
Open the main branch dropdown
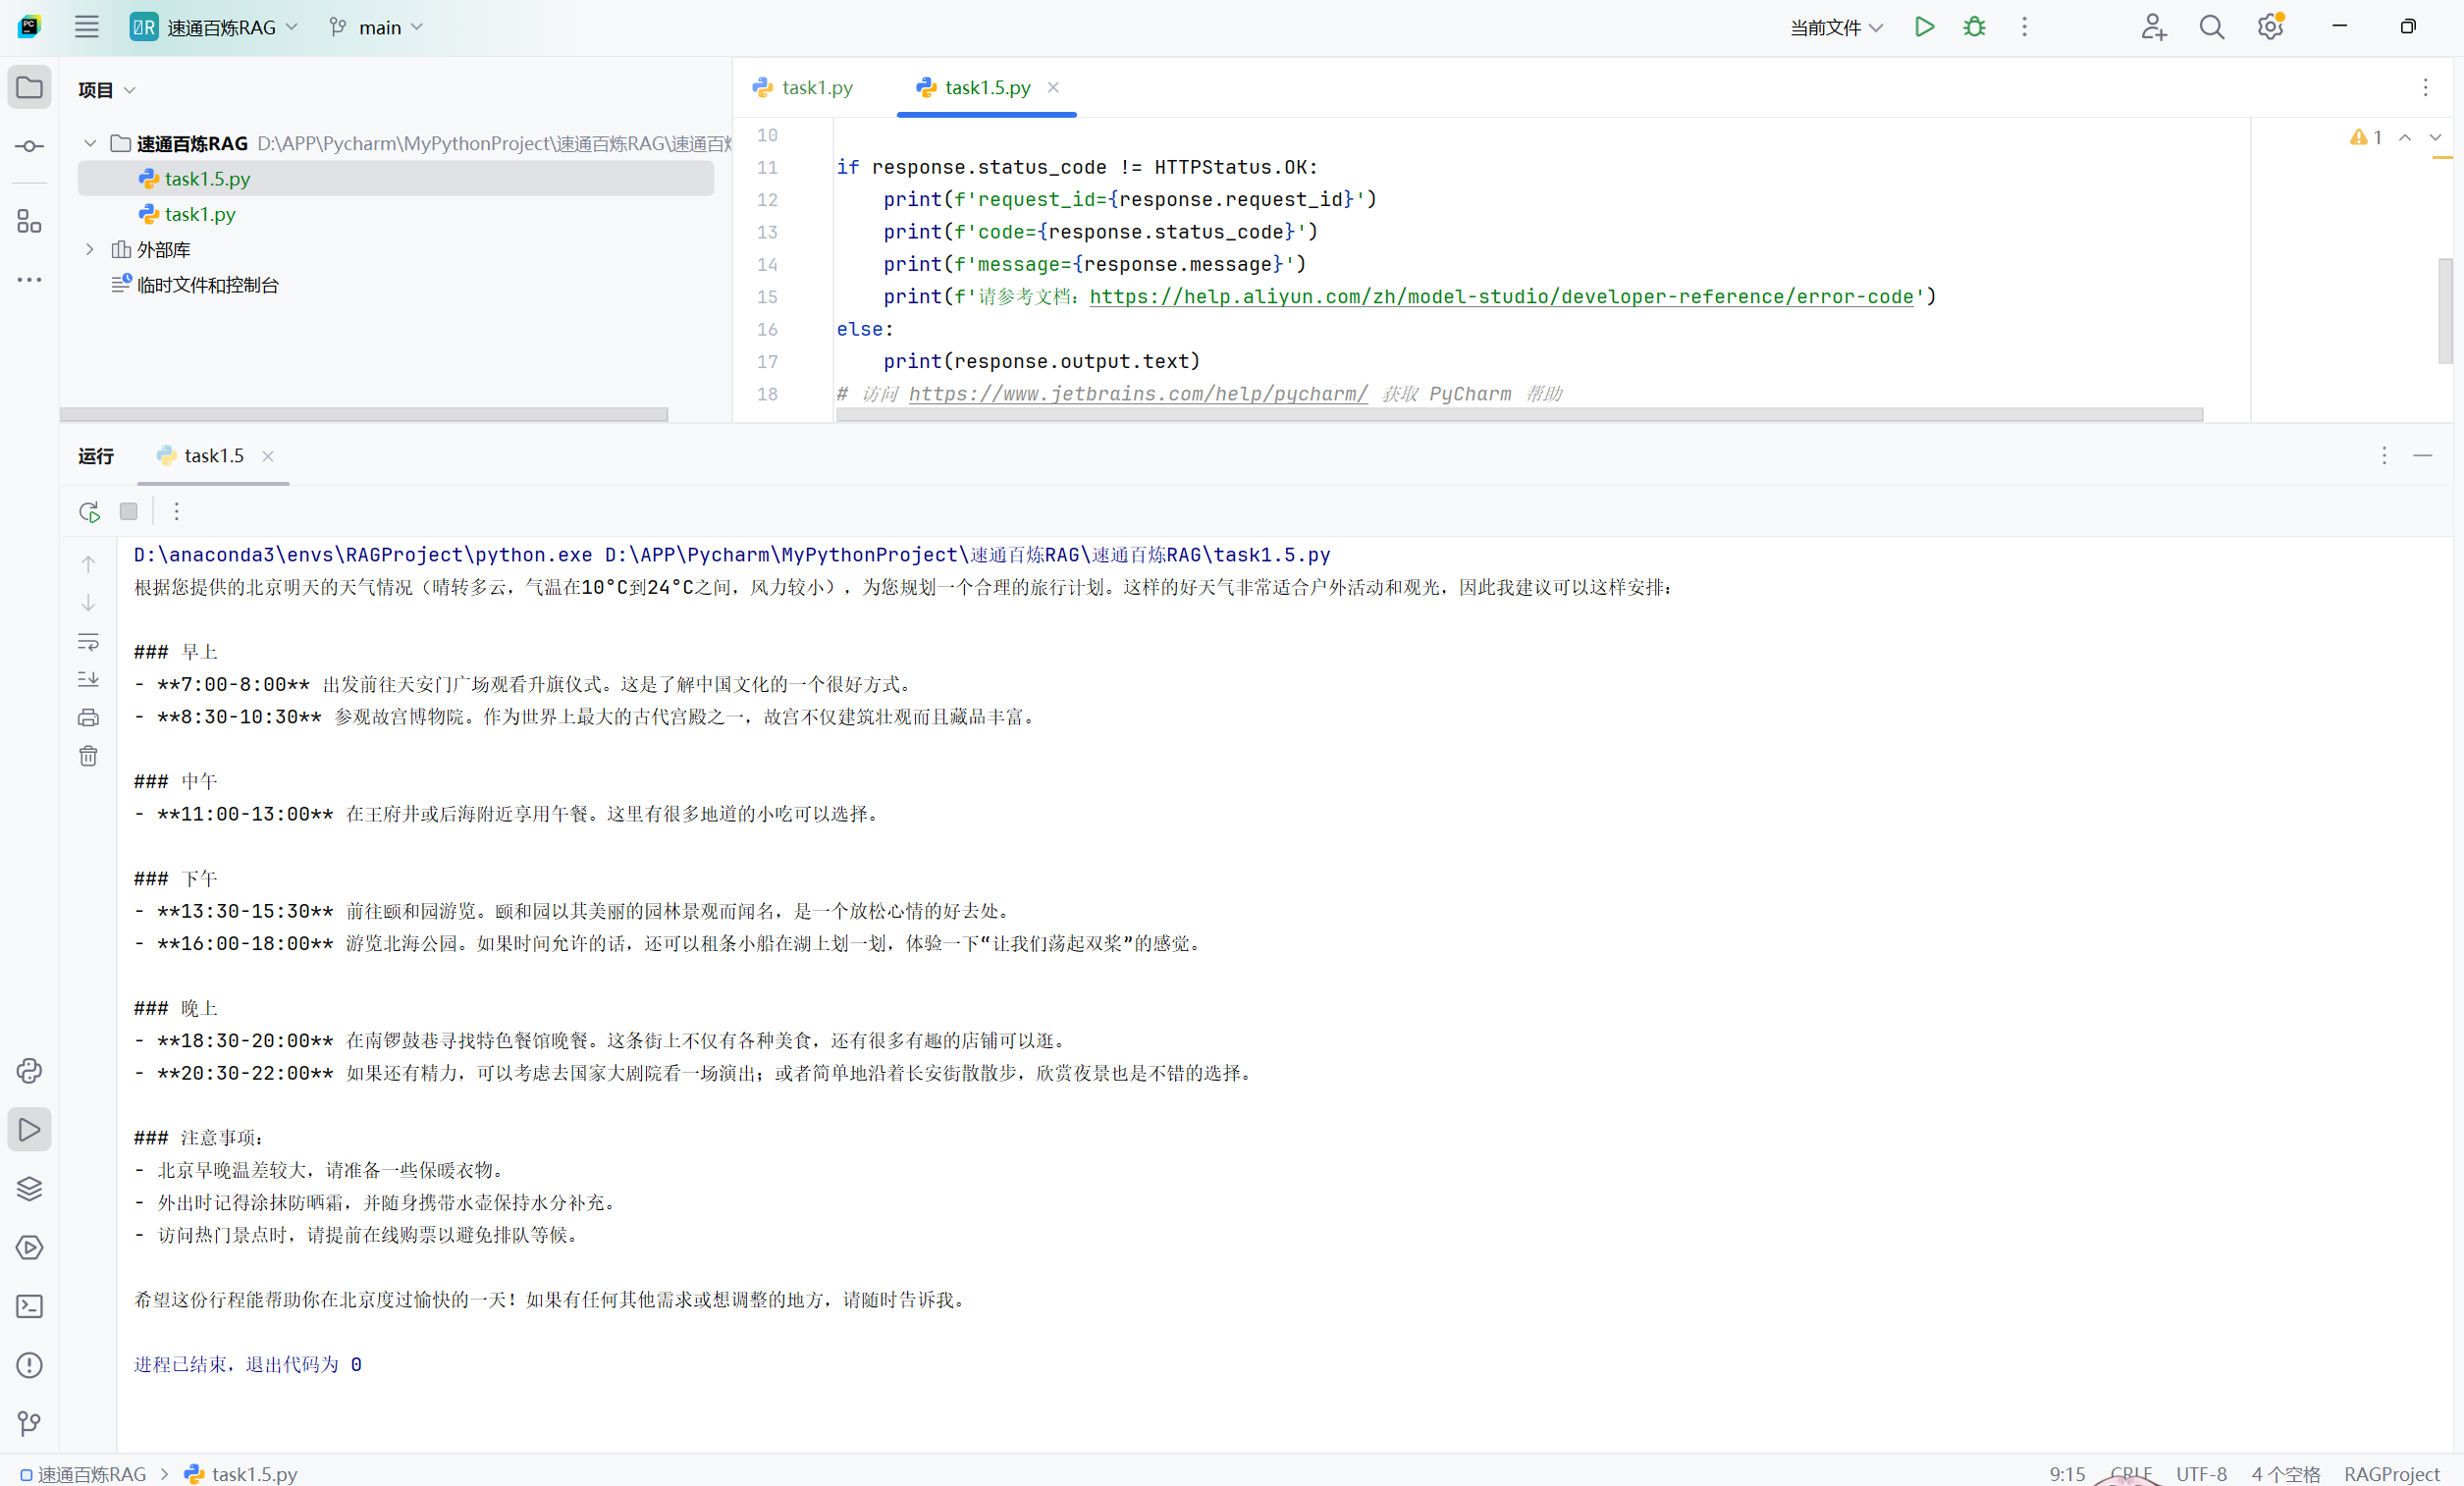(x=377, y=27)
